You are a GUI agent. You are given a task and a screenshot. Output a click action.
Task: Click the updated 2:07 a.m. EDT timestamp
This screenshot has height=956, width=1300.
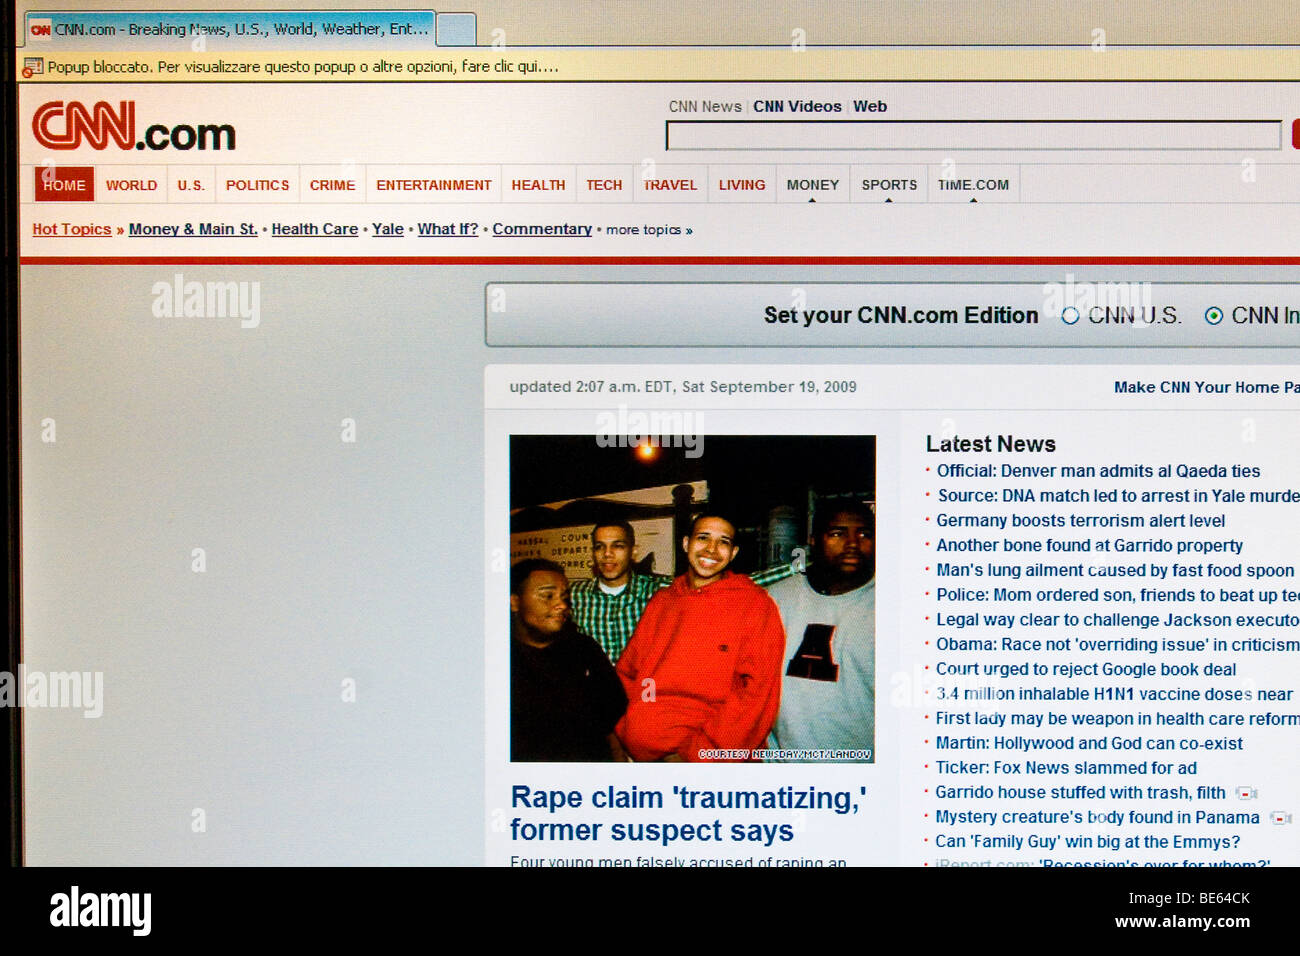tap(683, 387)
